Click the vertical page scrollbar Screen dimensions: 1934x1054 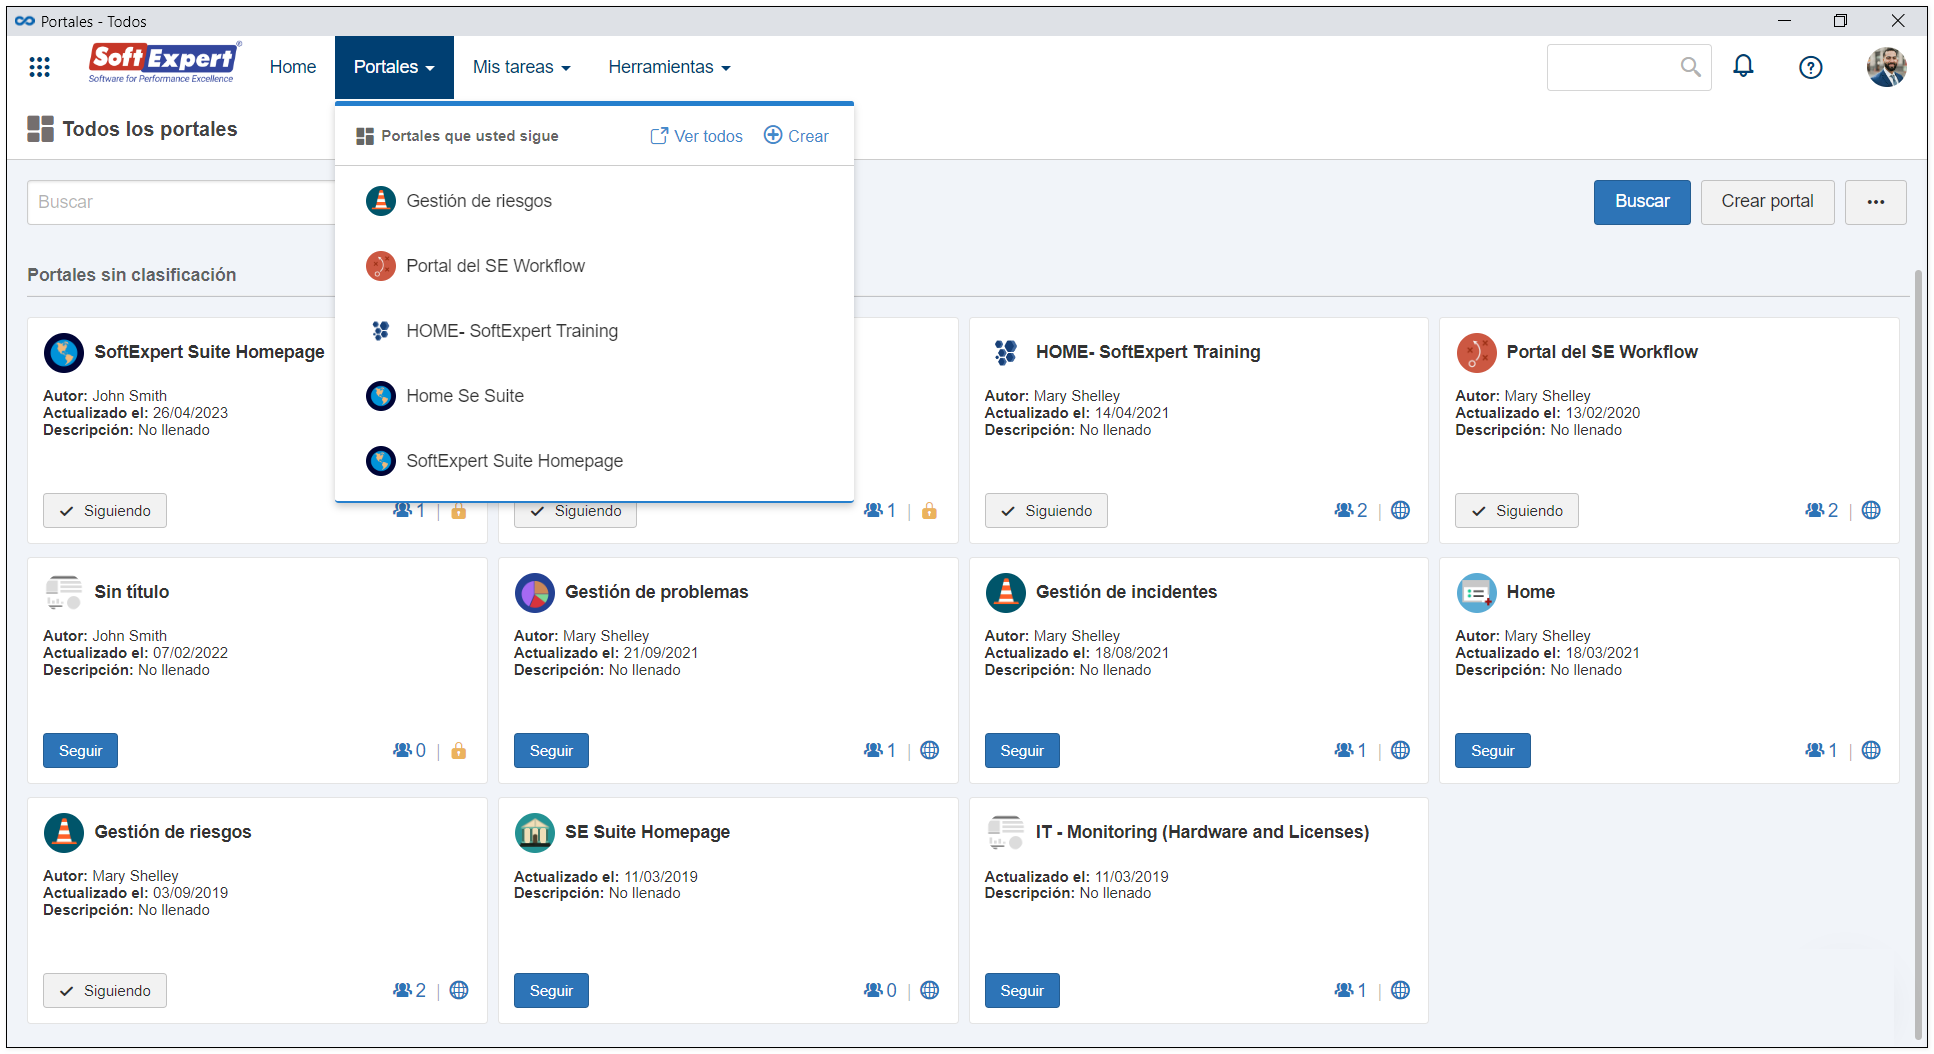tap(1919, 655)
